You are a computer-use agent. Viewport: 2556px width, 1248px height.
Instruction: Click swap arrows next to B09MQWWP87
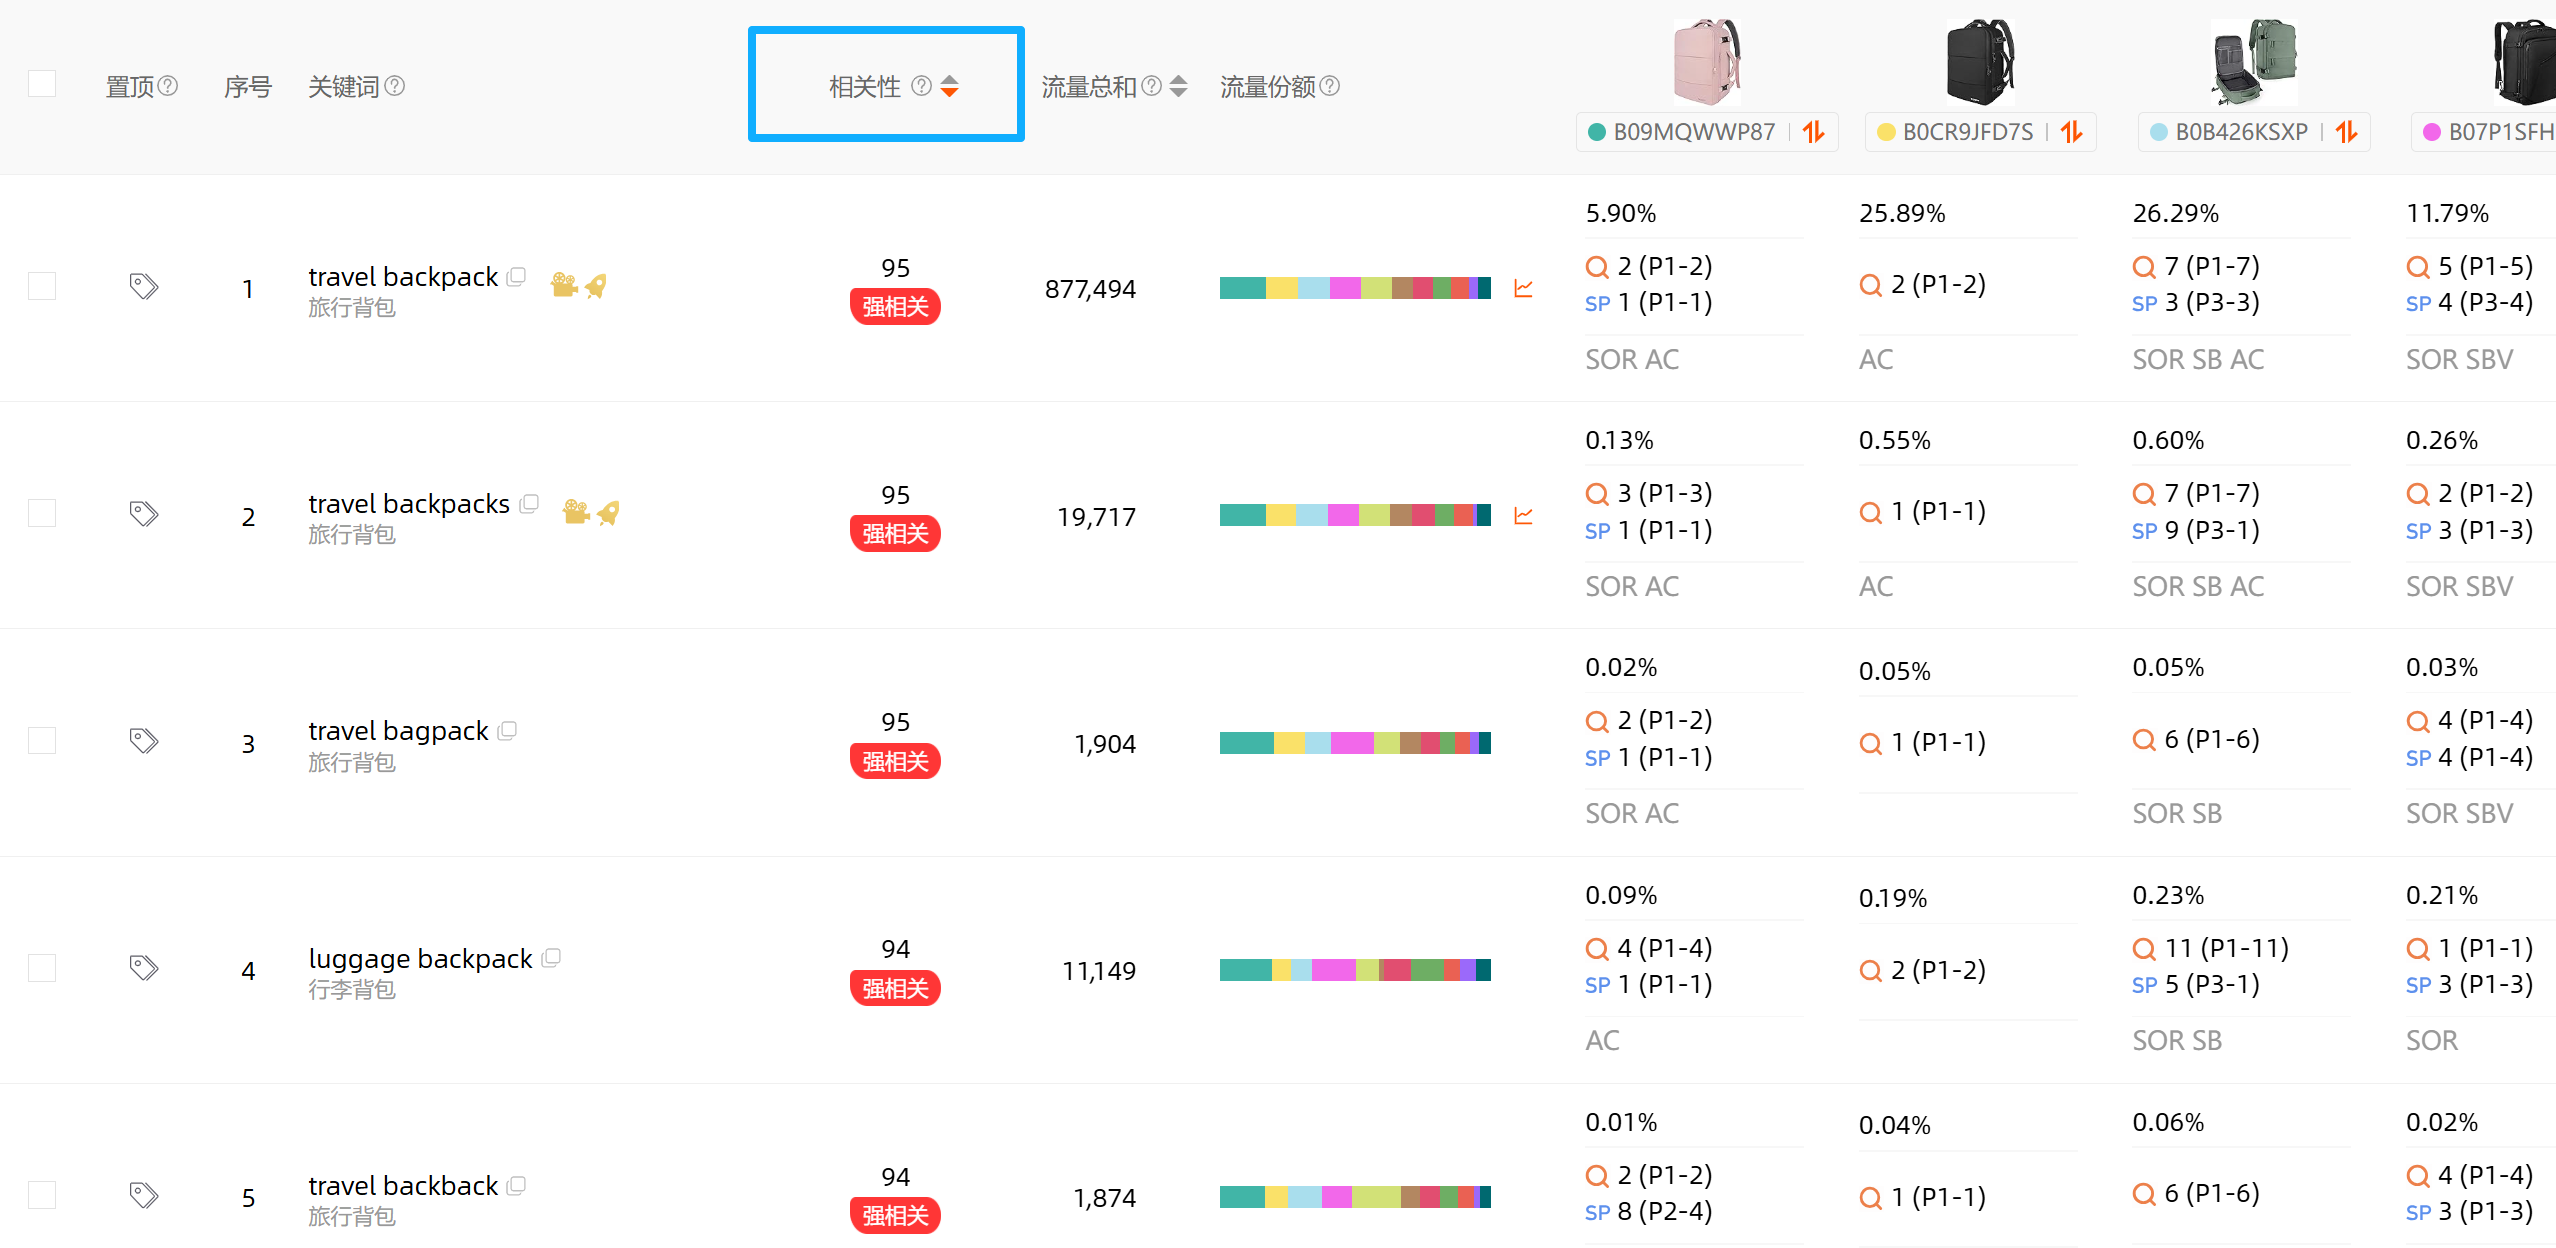pyautogui.click(x=1813, y=132)
